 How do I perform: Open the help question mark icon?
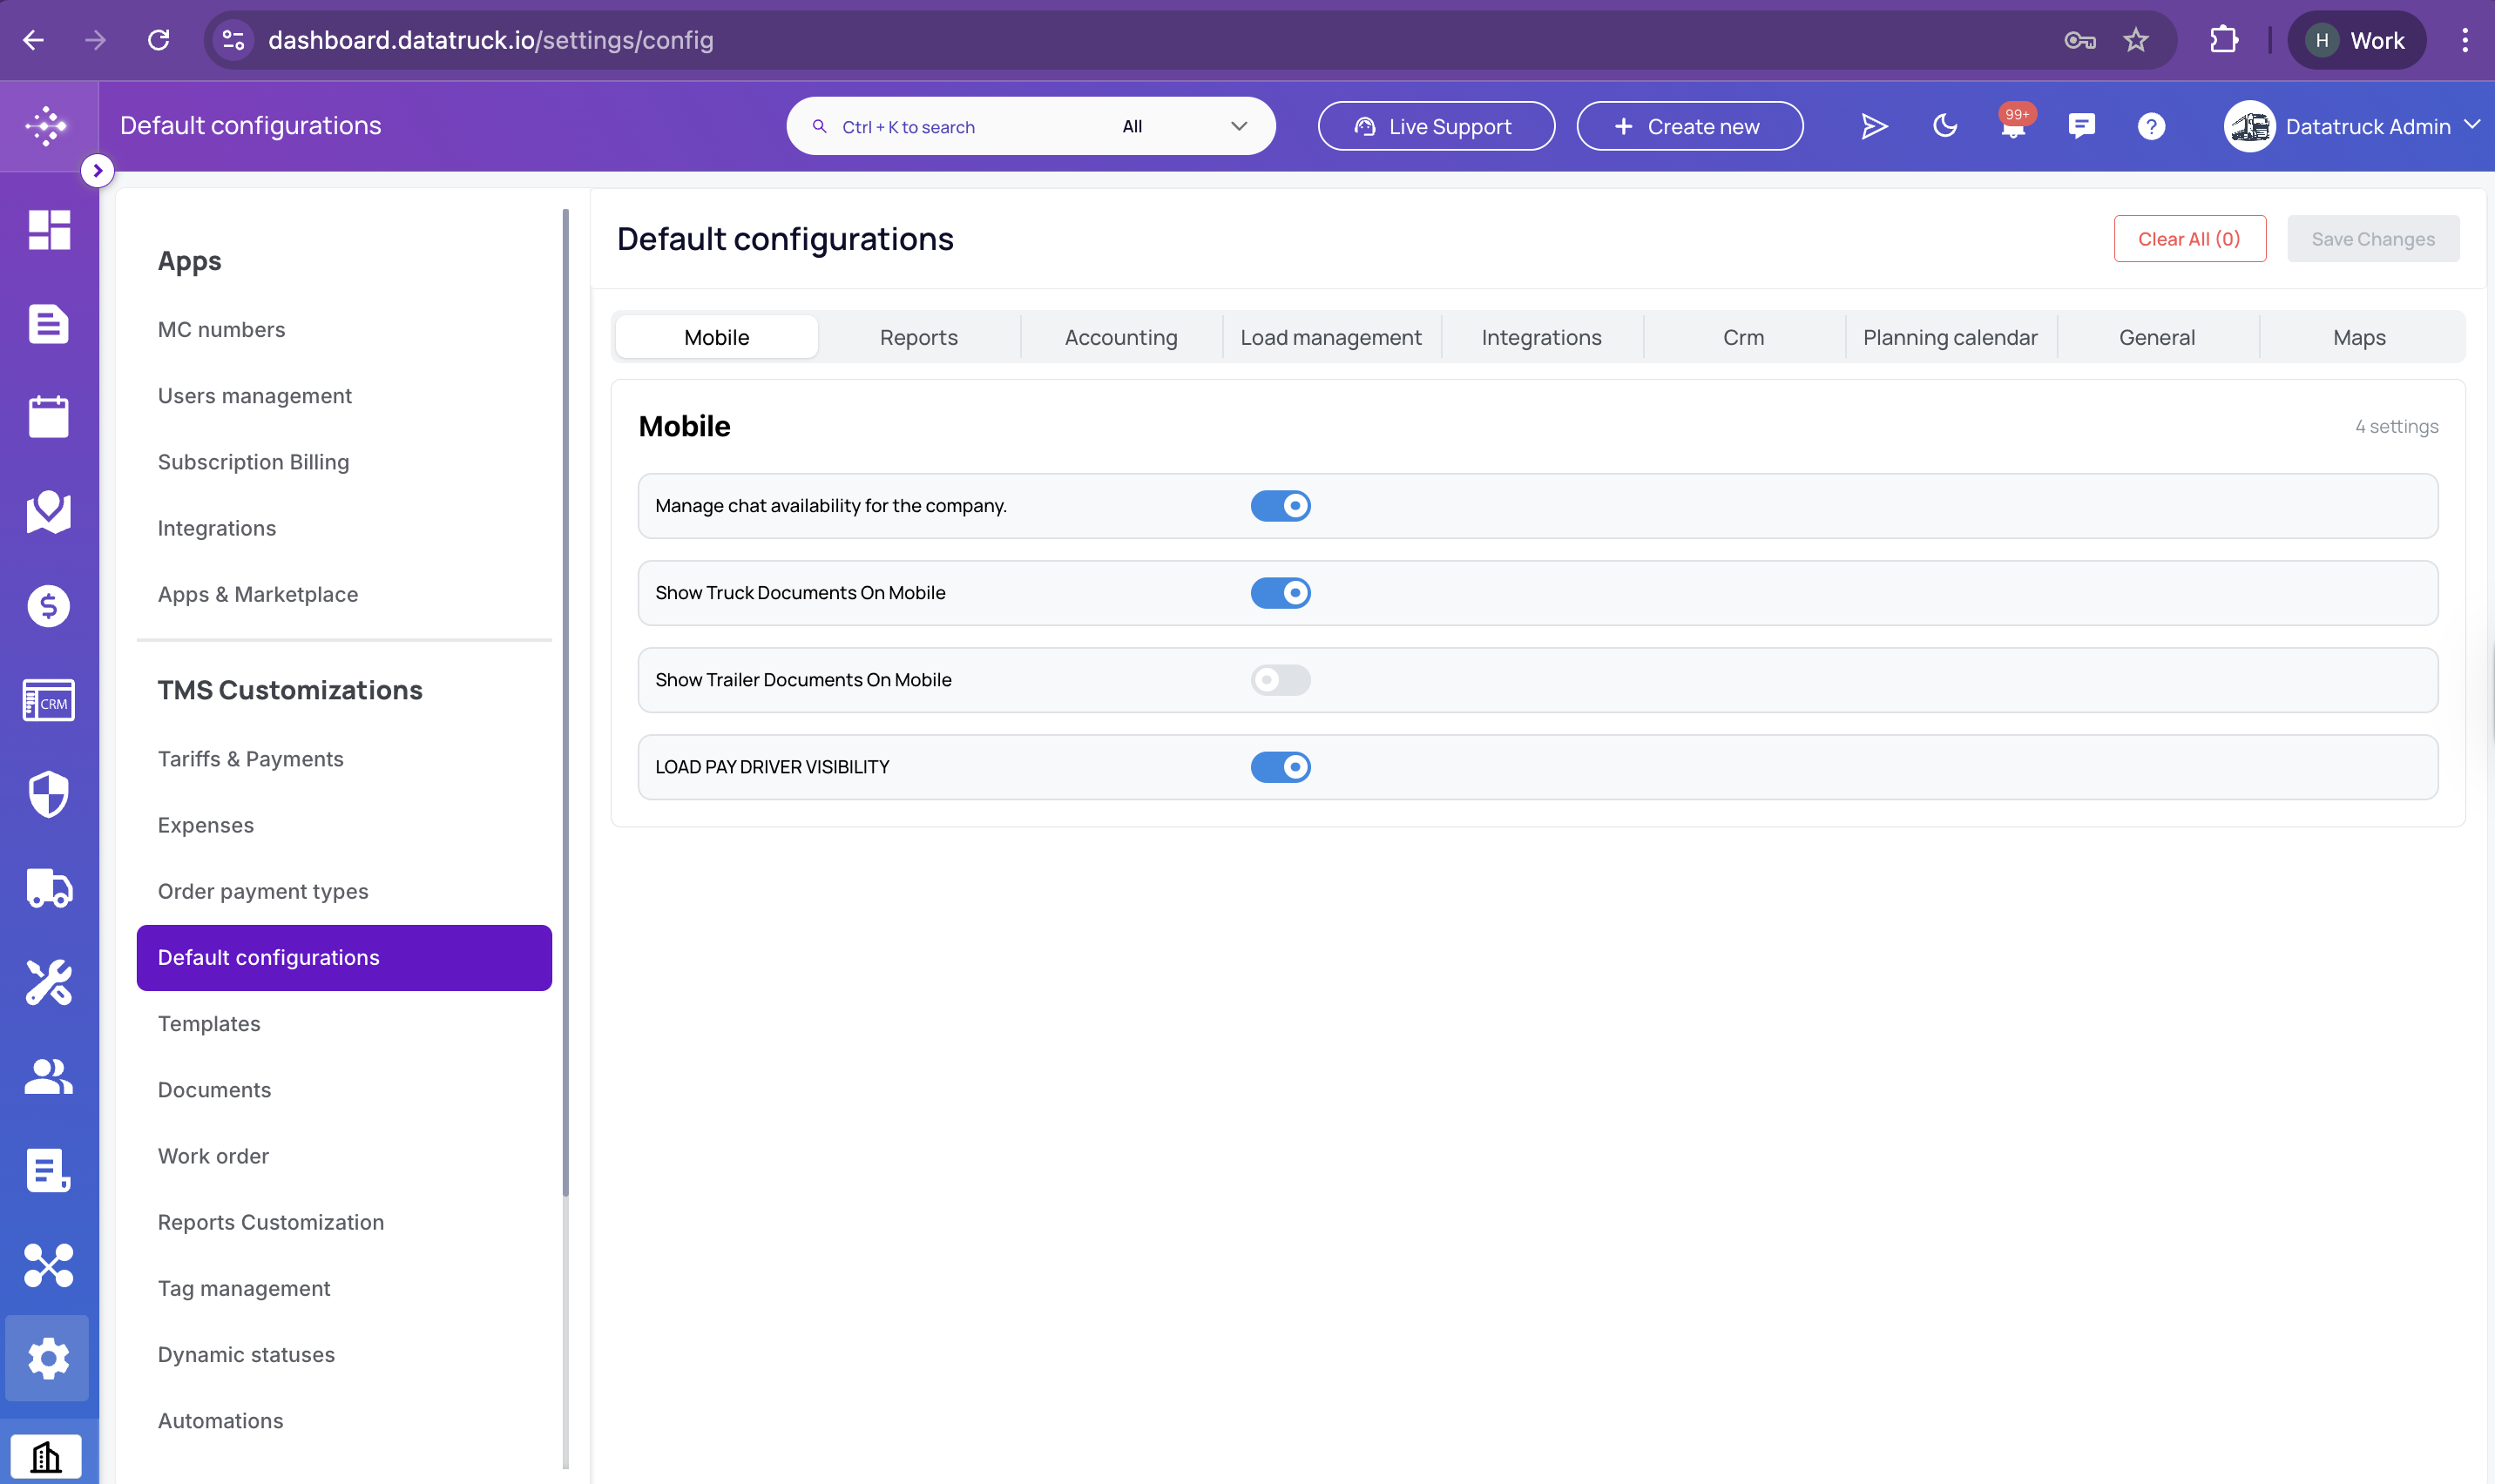(x=2151, y=126)
